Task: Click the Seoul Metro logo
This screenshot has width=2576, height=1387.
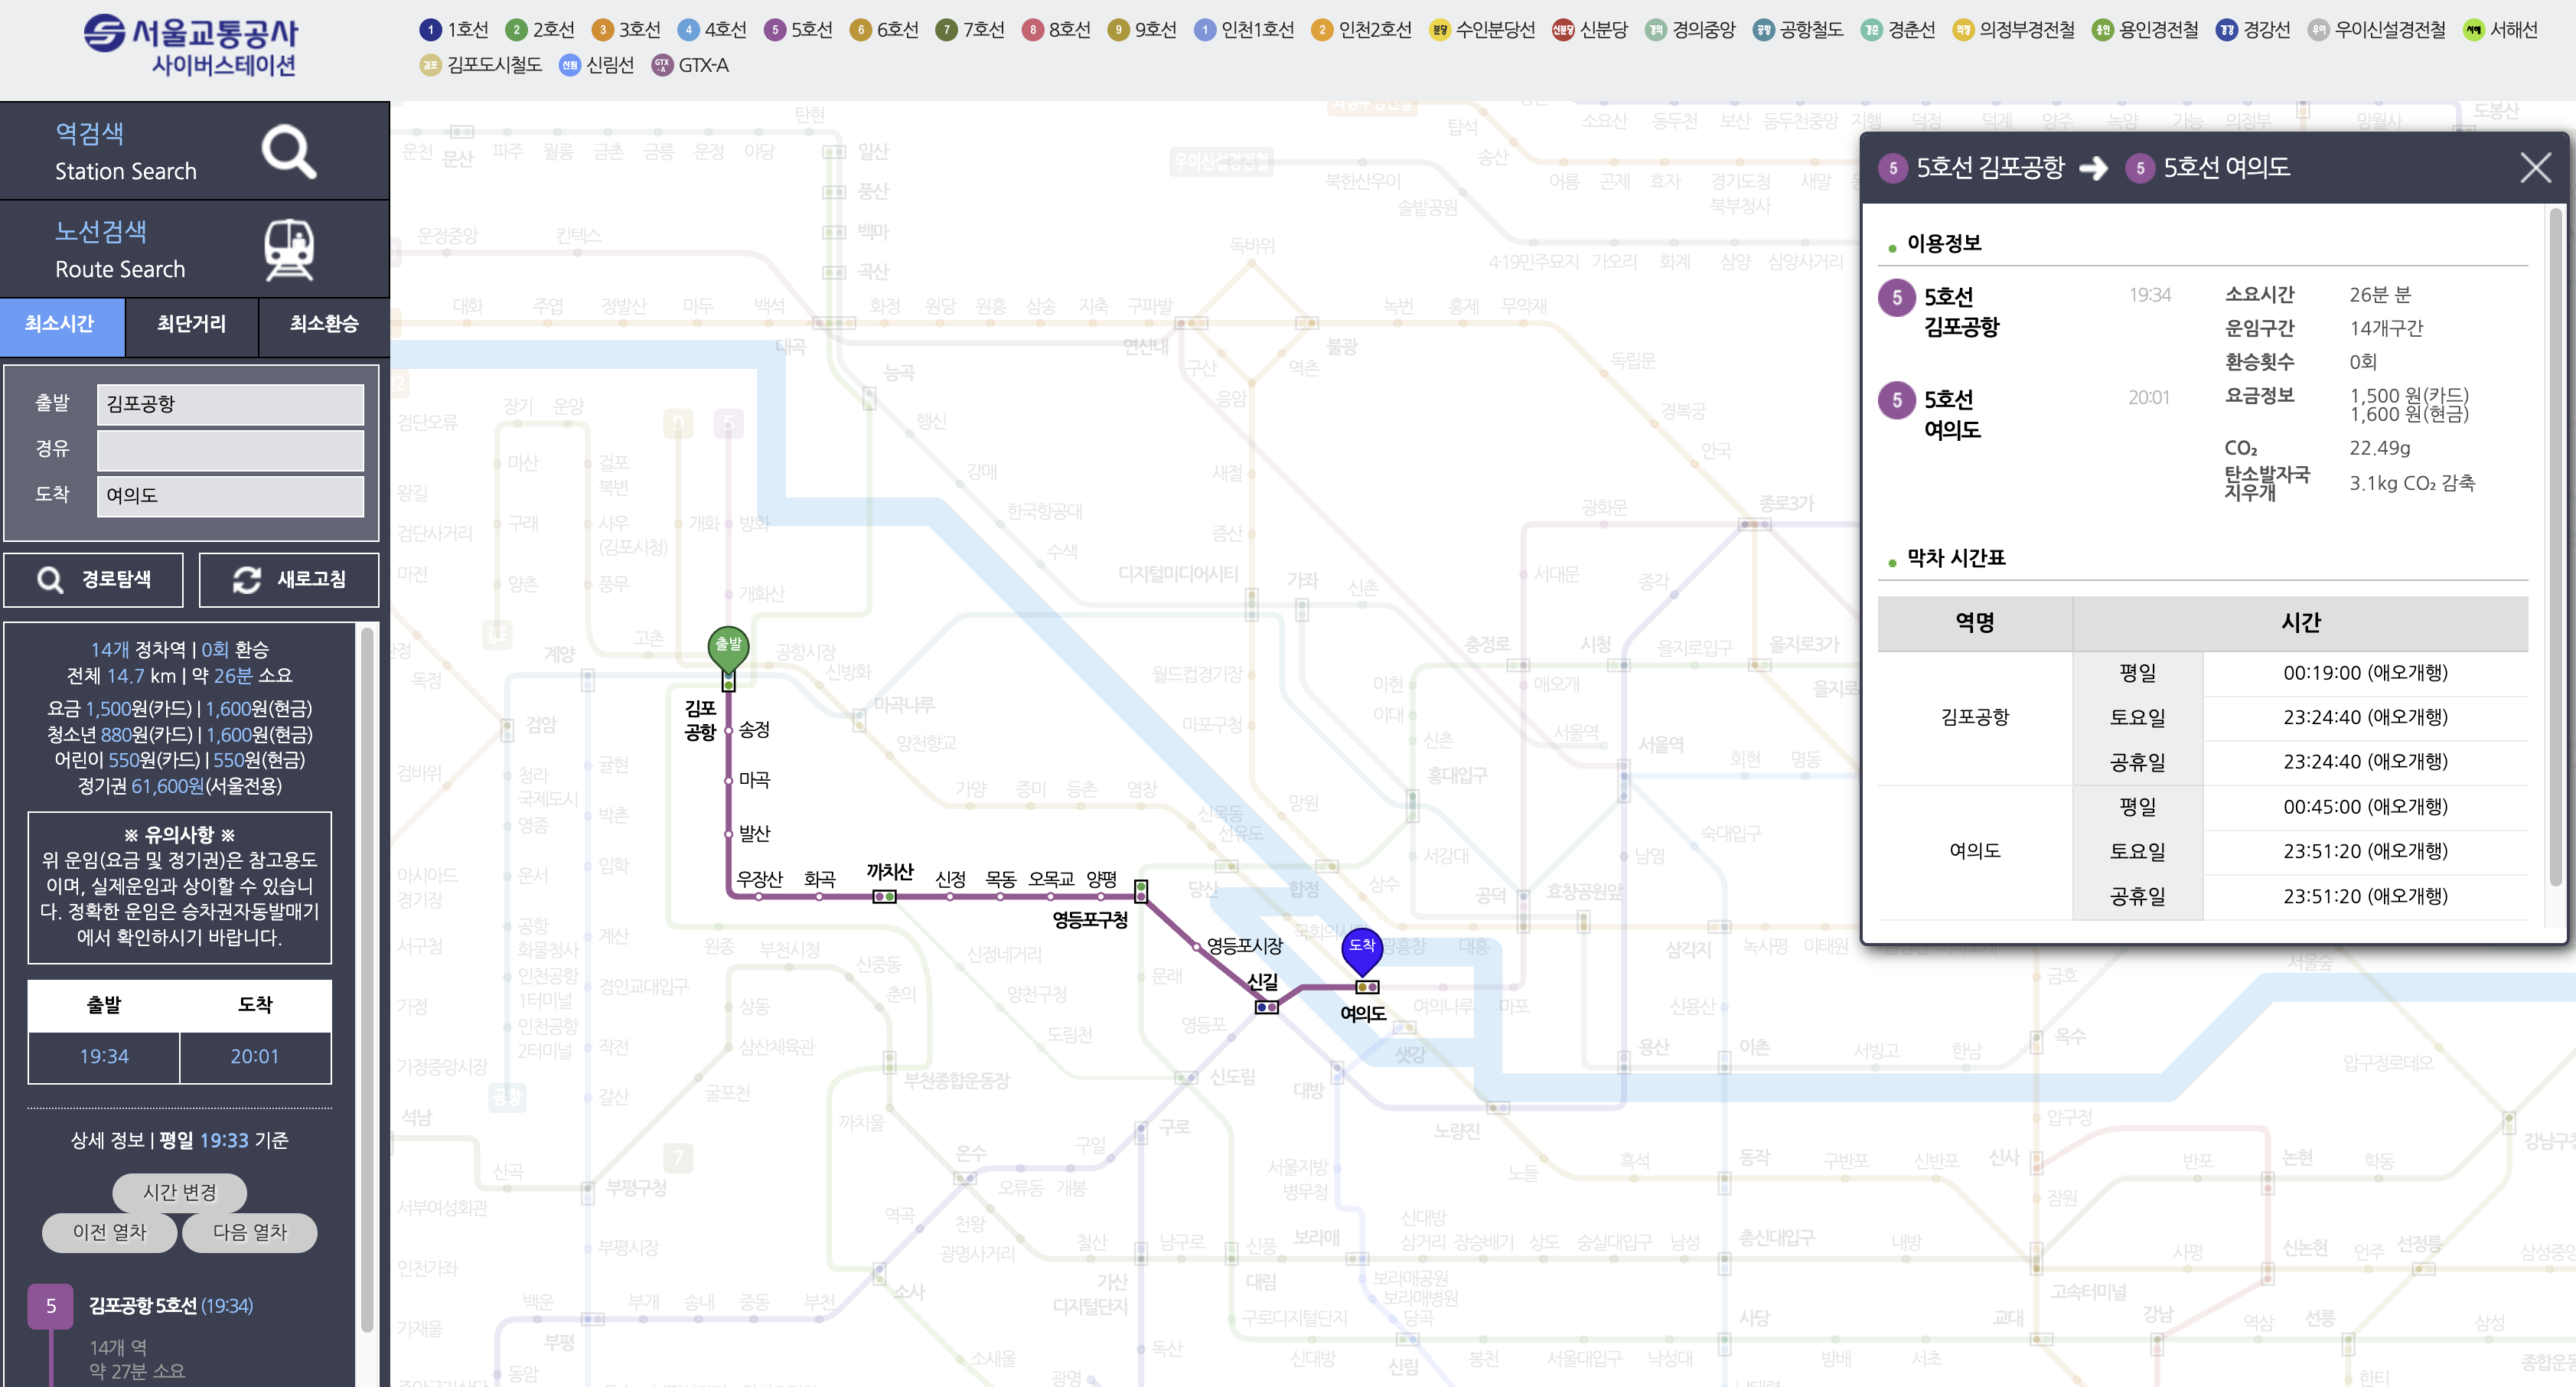Action: (190, 45)
